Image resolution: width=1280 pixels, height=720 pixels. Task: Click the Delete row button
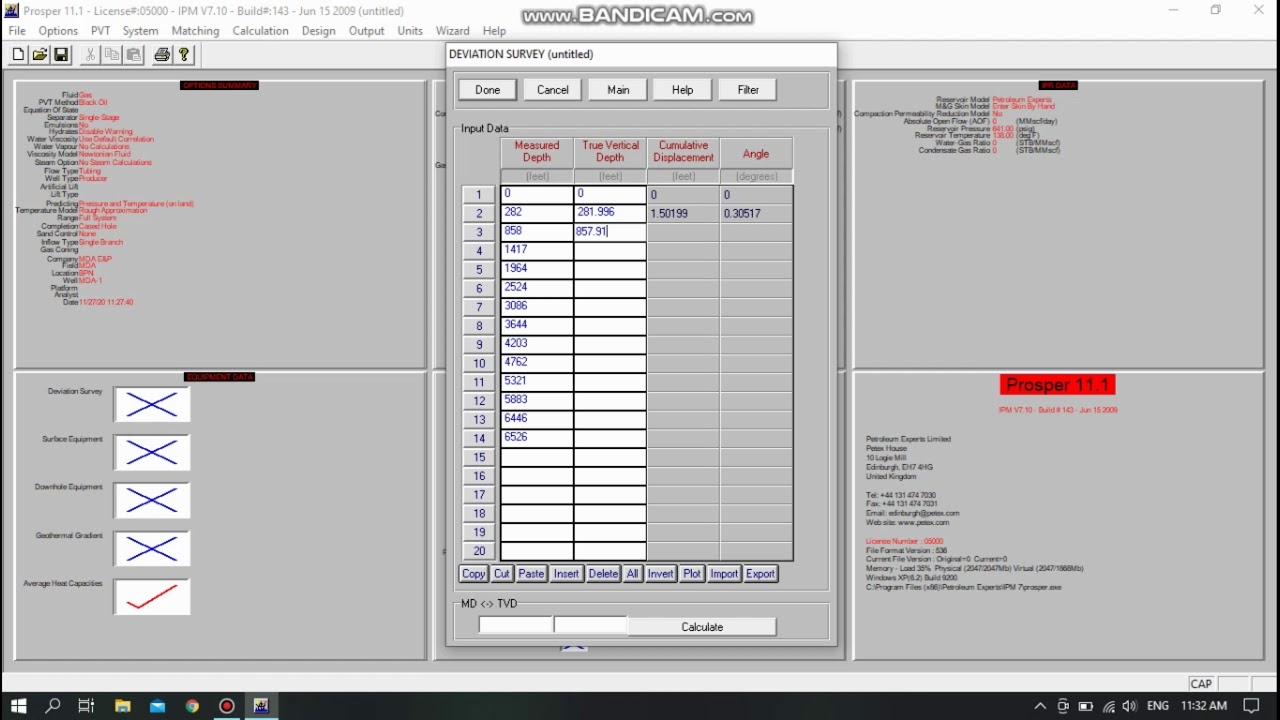click(x=603, y=574)
